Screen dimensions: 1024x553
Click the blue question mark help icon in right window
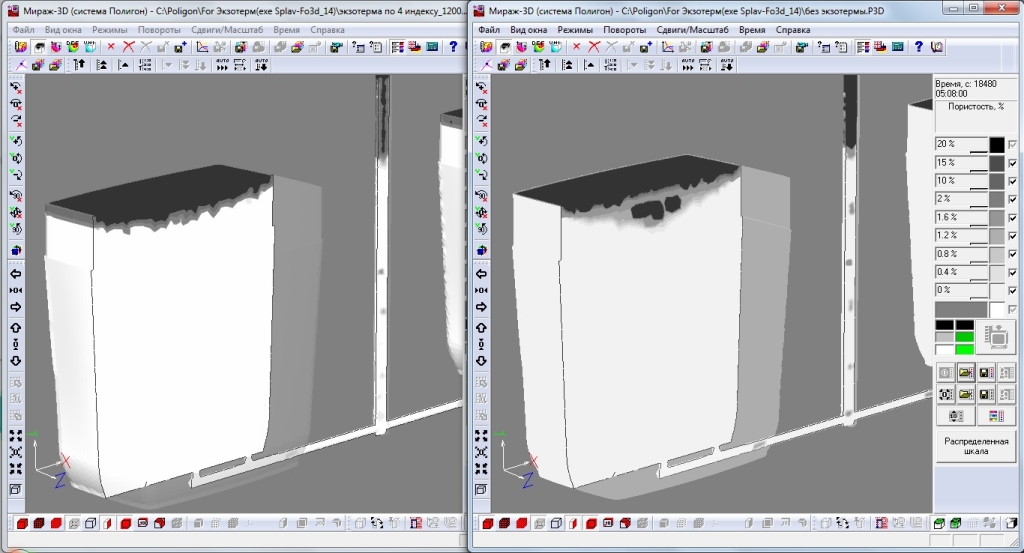point(918,47)
